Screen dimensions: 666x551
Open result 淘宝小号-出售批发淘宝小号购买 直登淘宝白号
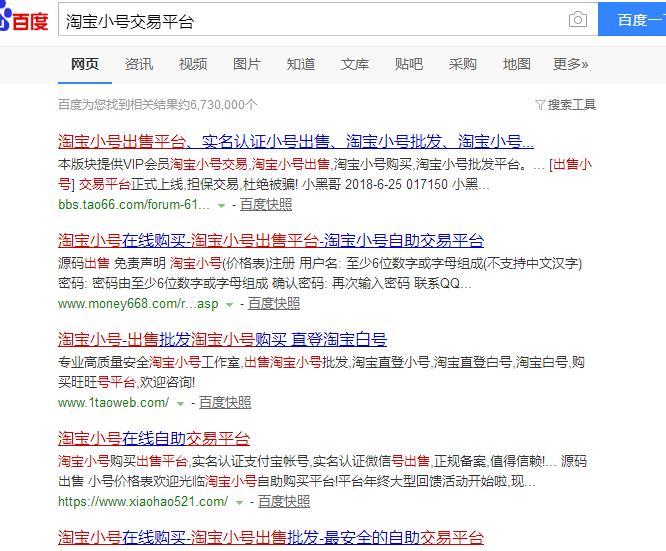(x=222, y=339)
